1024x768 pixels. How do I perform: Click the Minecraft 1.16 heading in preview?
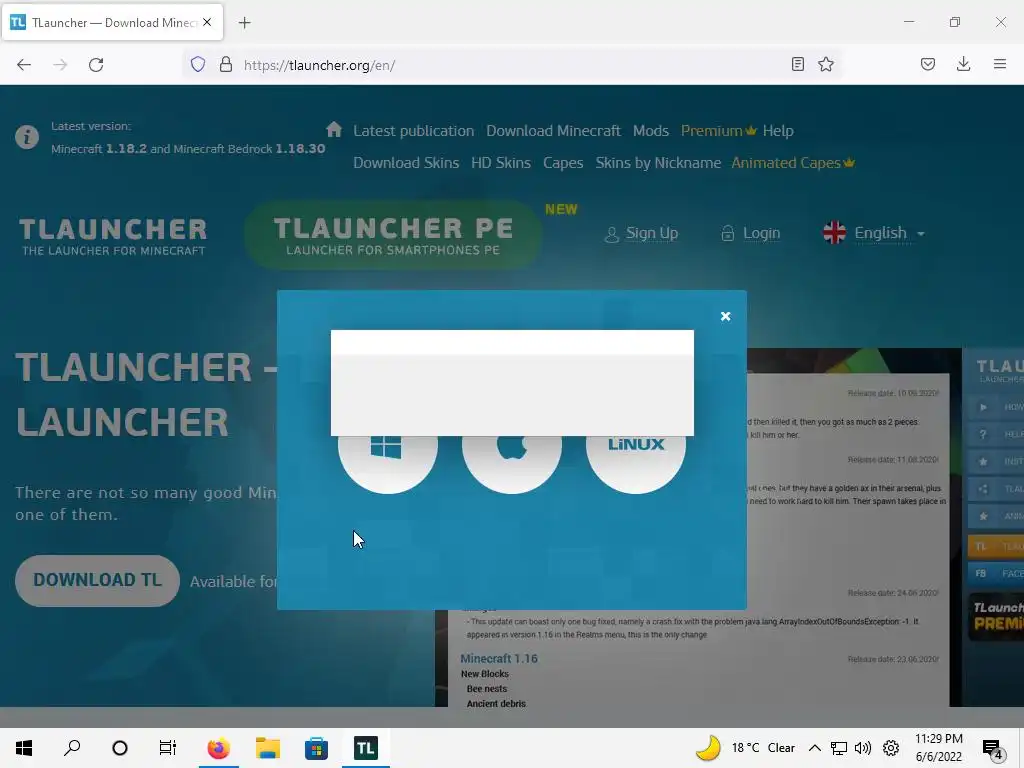pos(499,658)
